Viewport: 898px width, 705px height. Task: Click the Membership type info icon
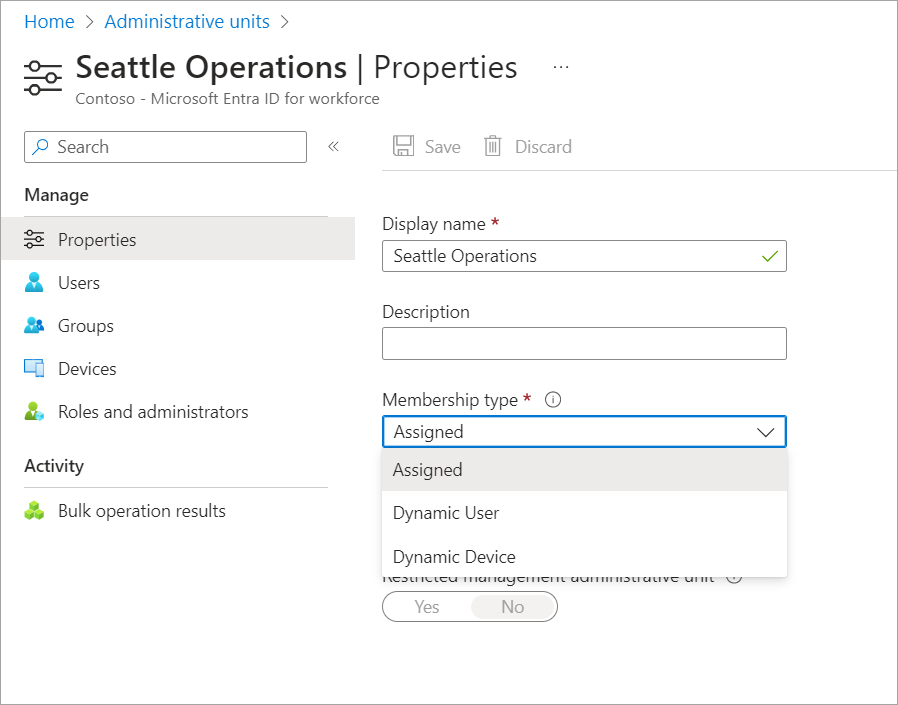tap(553, 400)
